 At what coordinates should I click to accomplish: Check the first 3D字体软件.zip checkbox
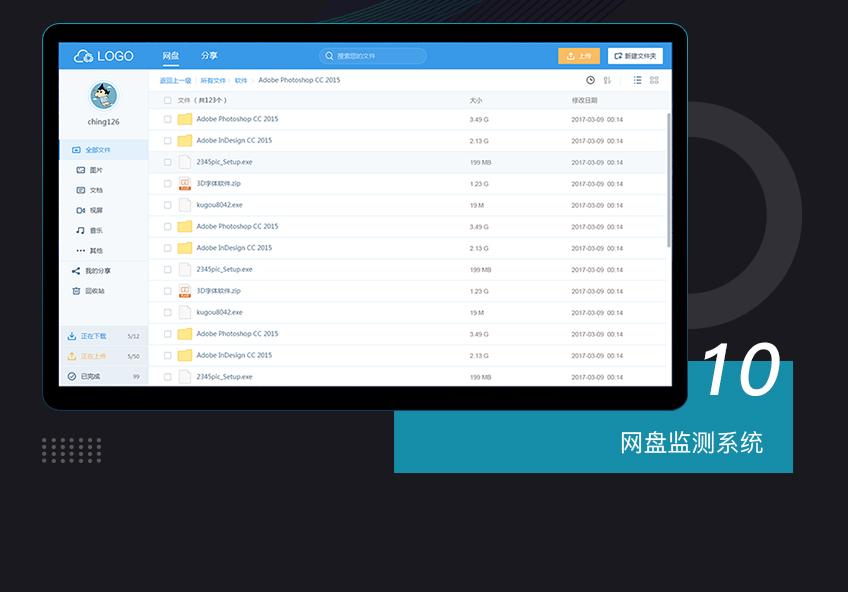[x=168, y=184]
